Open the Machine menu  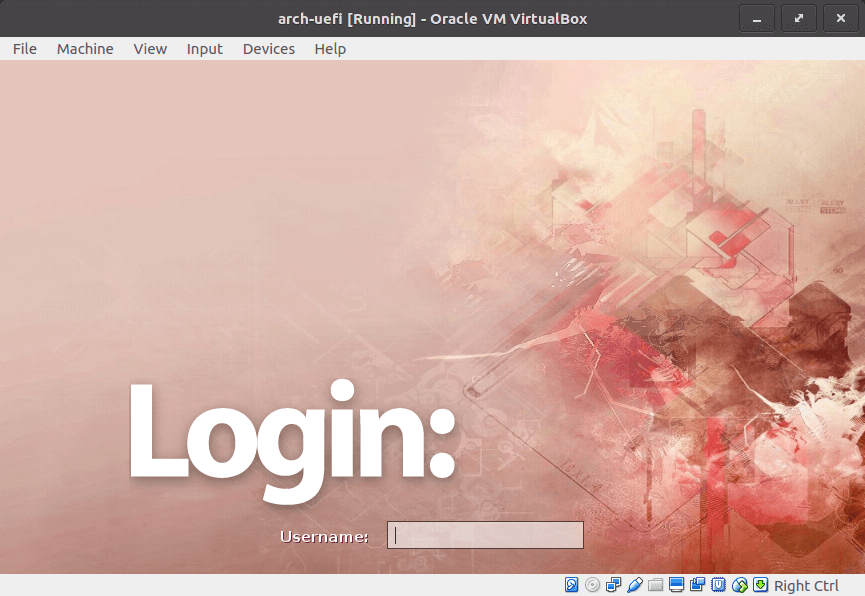[85, 49]
